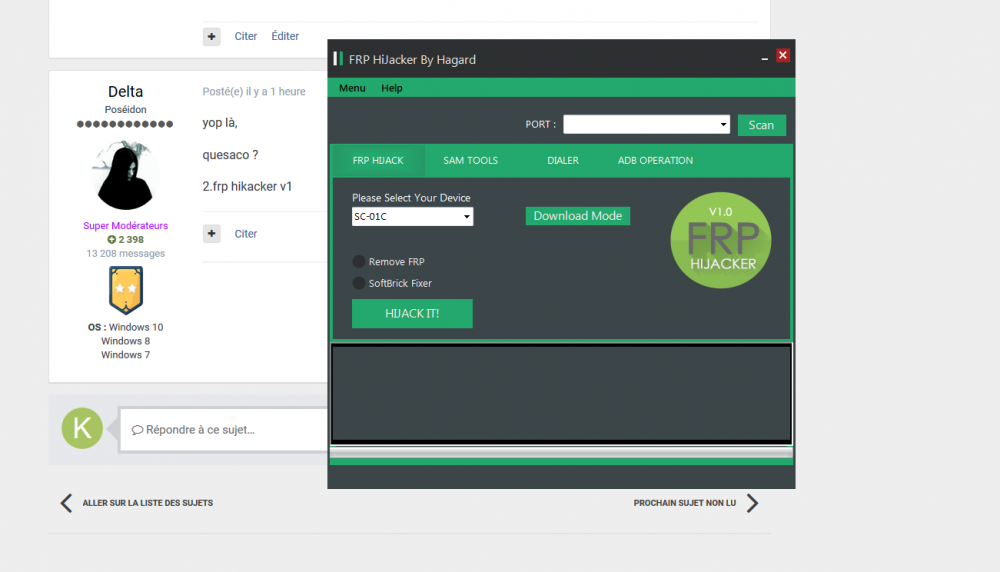Click the plus icon next to Citer and Éditer

click(x=212, y=36)
